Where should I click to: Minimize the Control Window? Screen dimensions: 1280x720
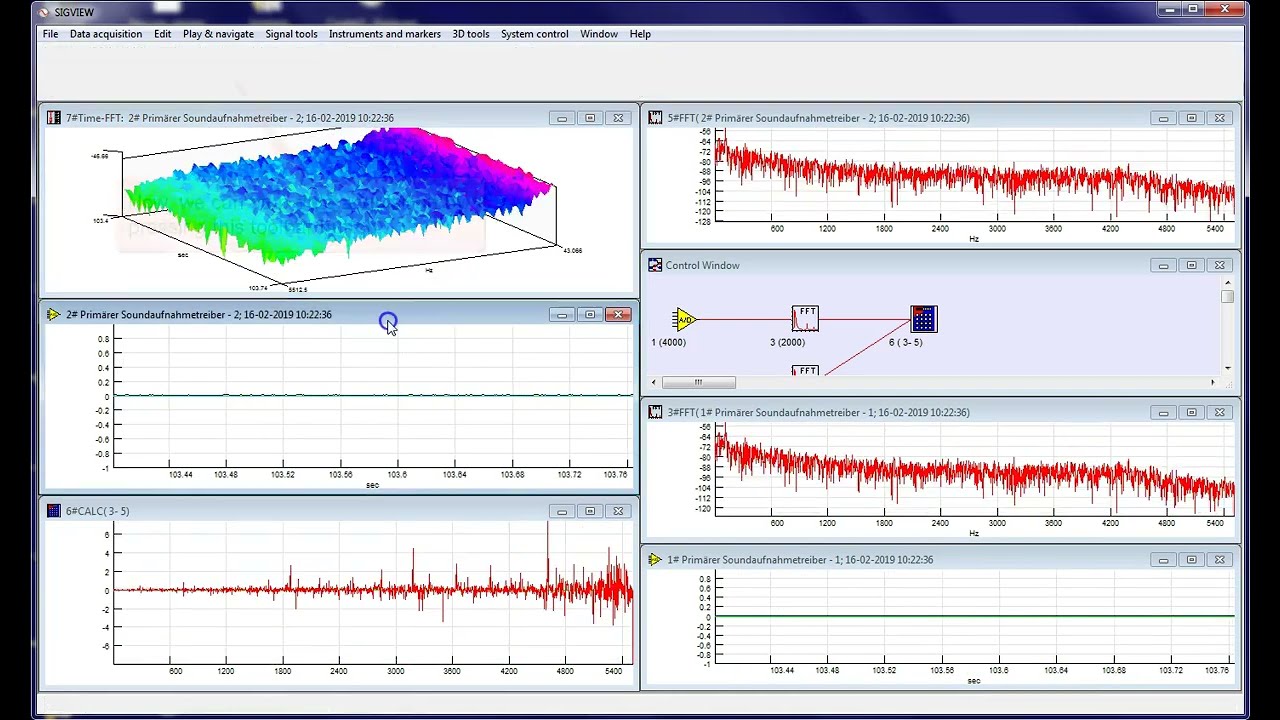1163,265
